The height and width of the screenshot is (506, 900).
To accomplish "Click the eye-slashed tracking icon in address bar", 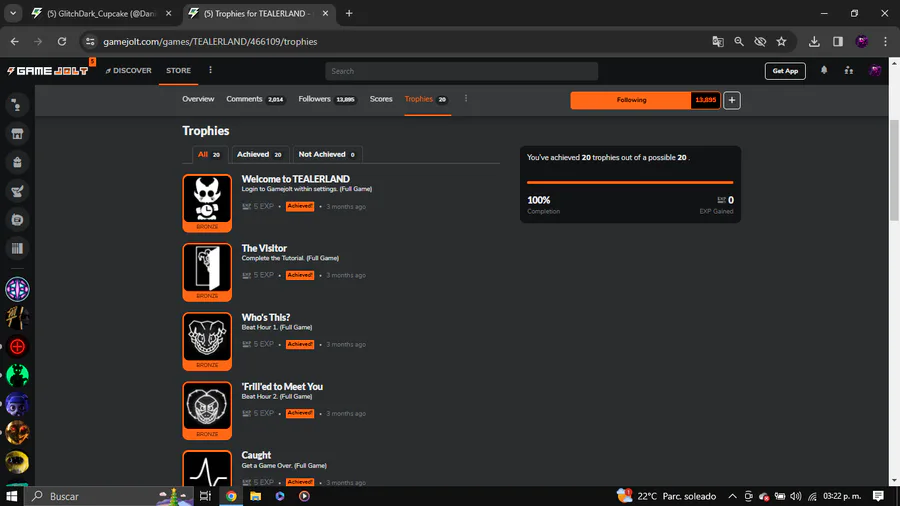I will [760, 41].
